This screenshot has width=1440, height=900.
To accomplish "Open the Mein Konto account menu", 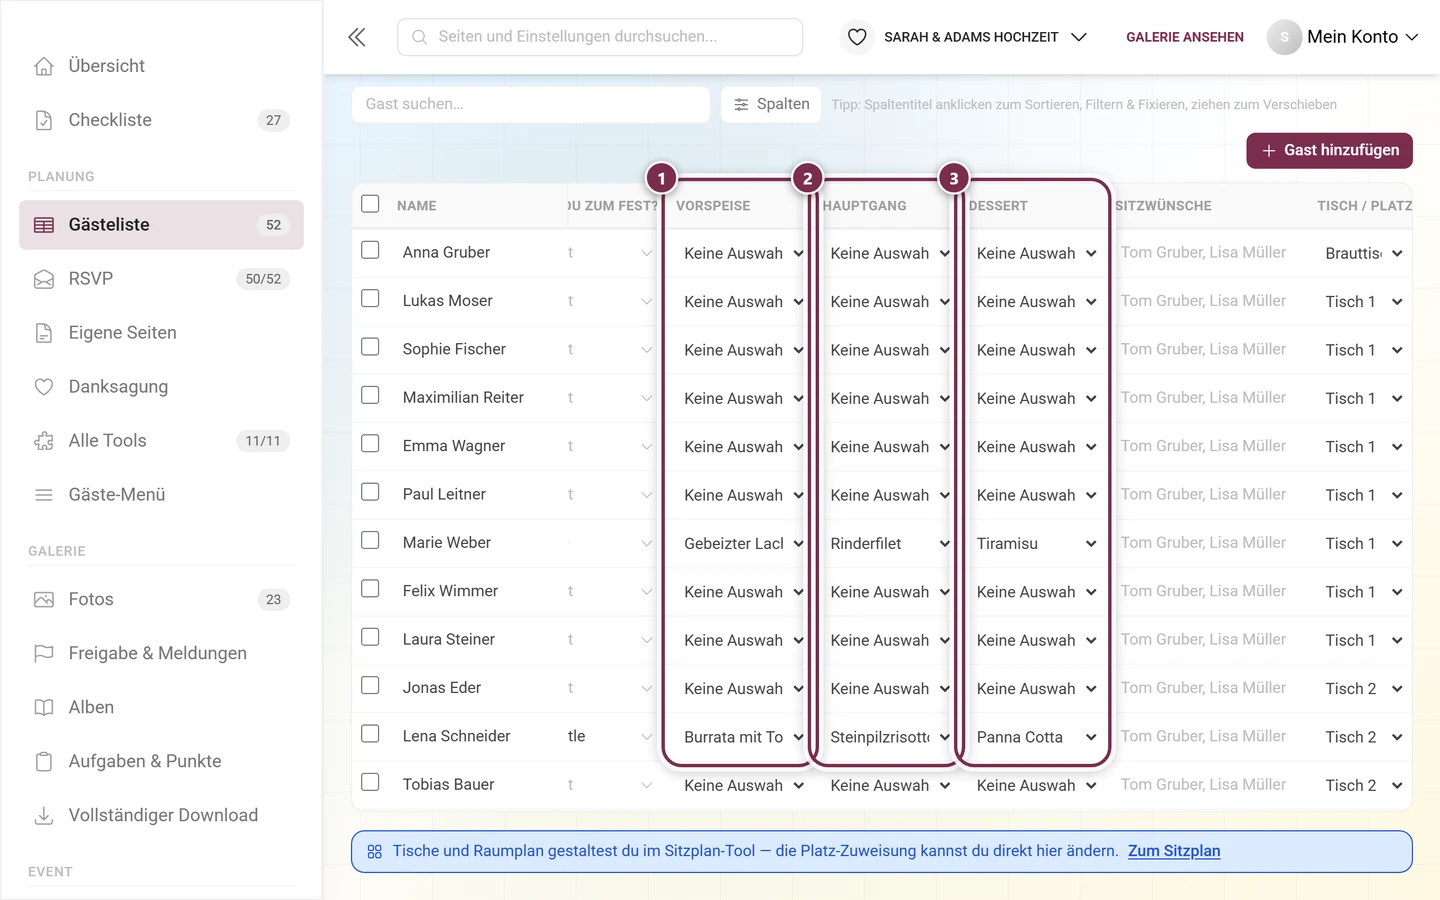I will click(x=1343, y=37).
